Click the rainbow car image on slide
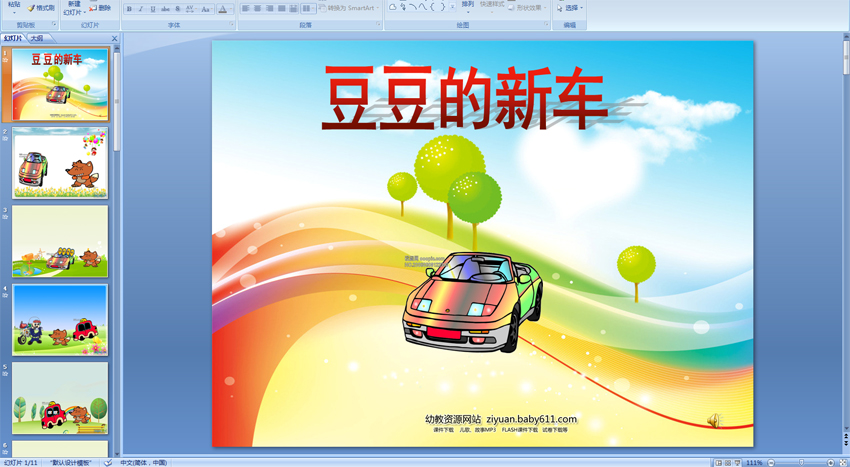Screen dimensions: 850x467 (x=473, y=302)
